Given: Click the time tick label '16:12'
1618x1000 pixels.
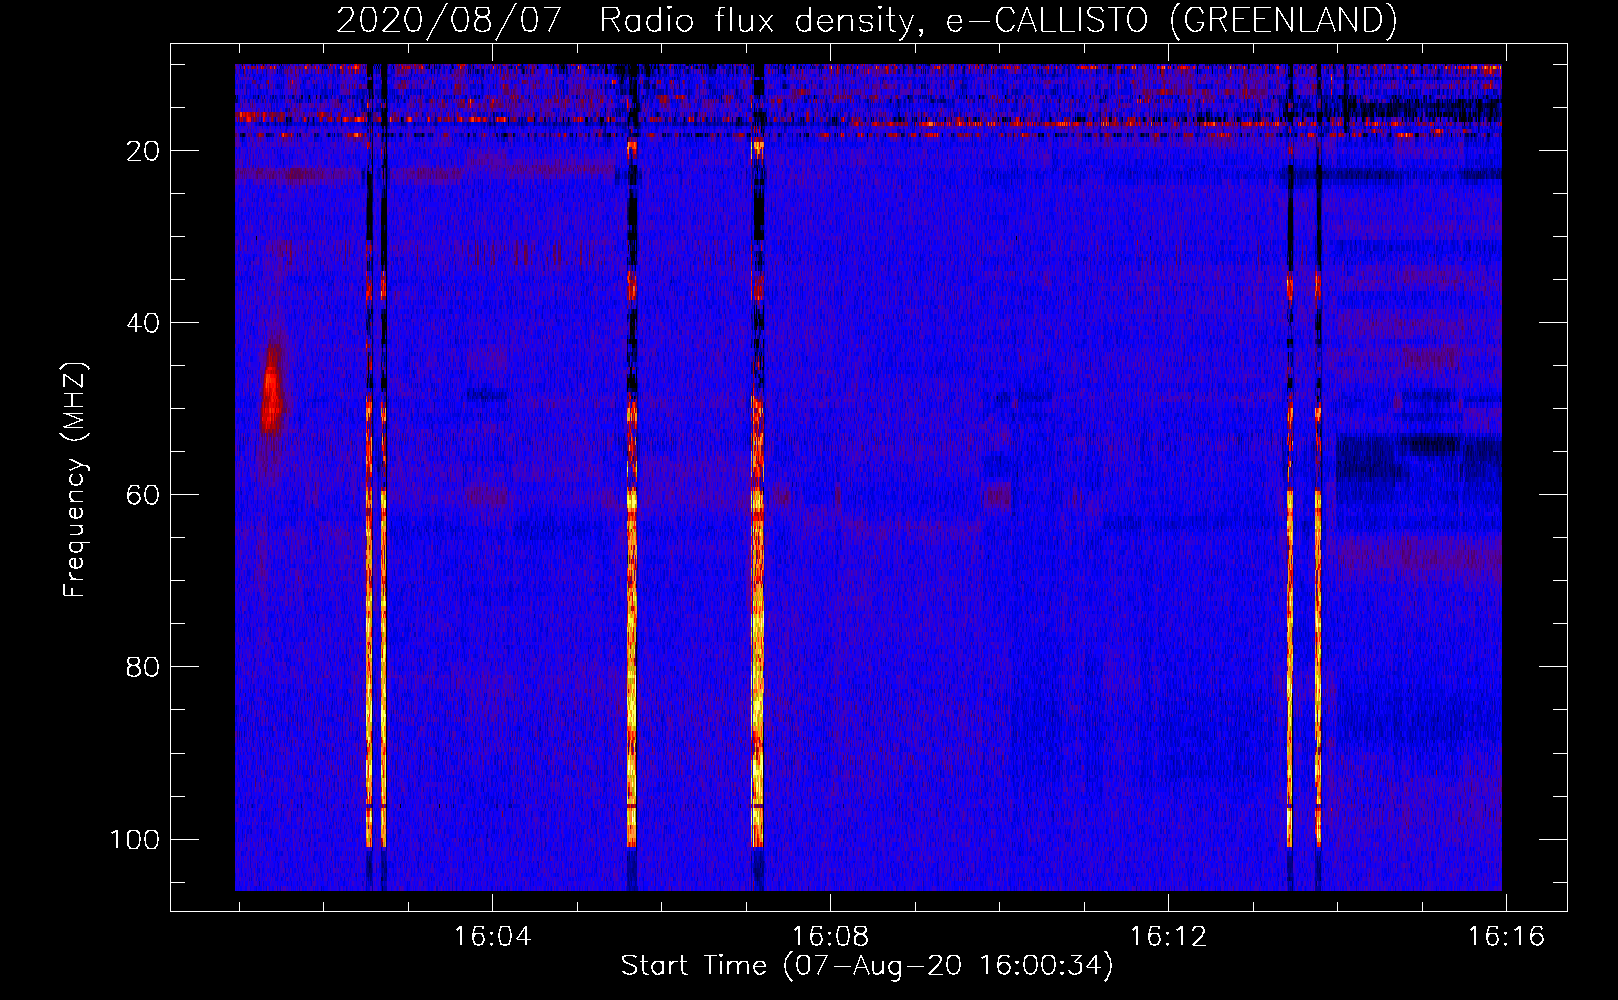Looking at the screenshot, I should [x=1168, y=937].
